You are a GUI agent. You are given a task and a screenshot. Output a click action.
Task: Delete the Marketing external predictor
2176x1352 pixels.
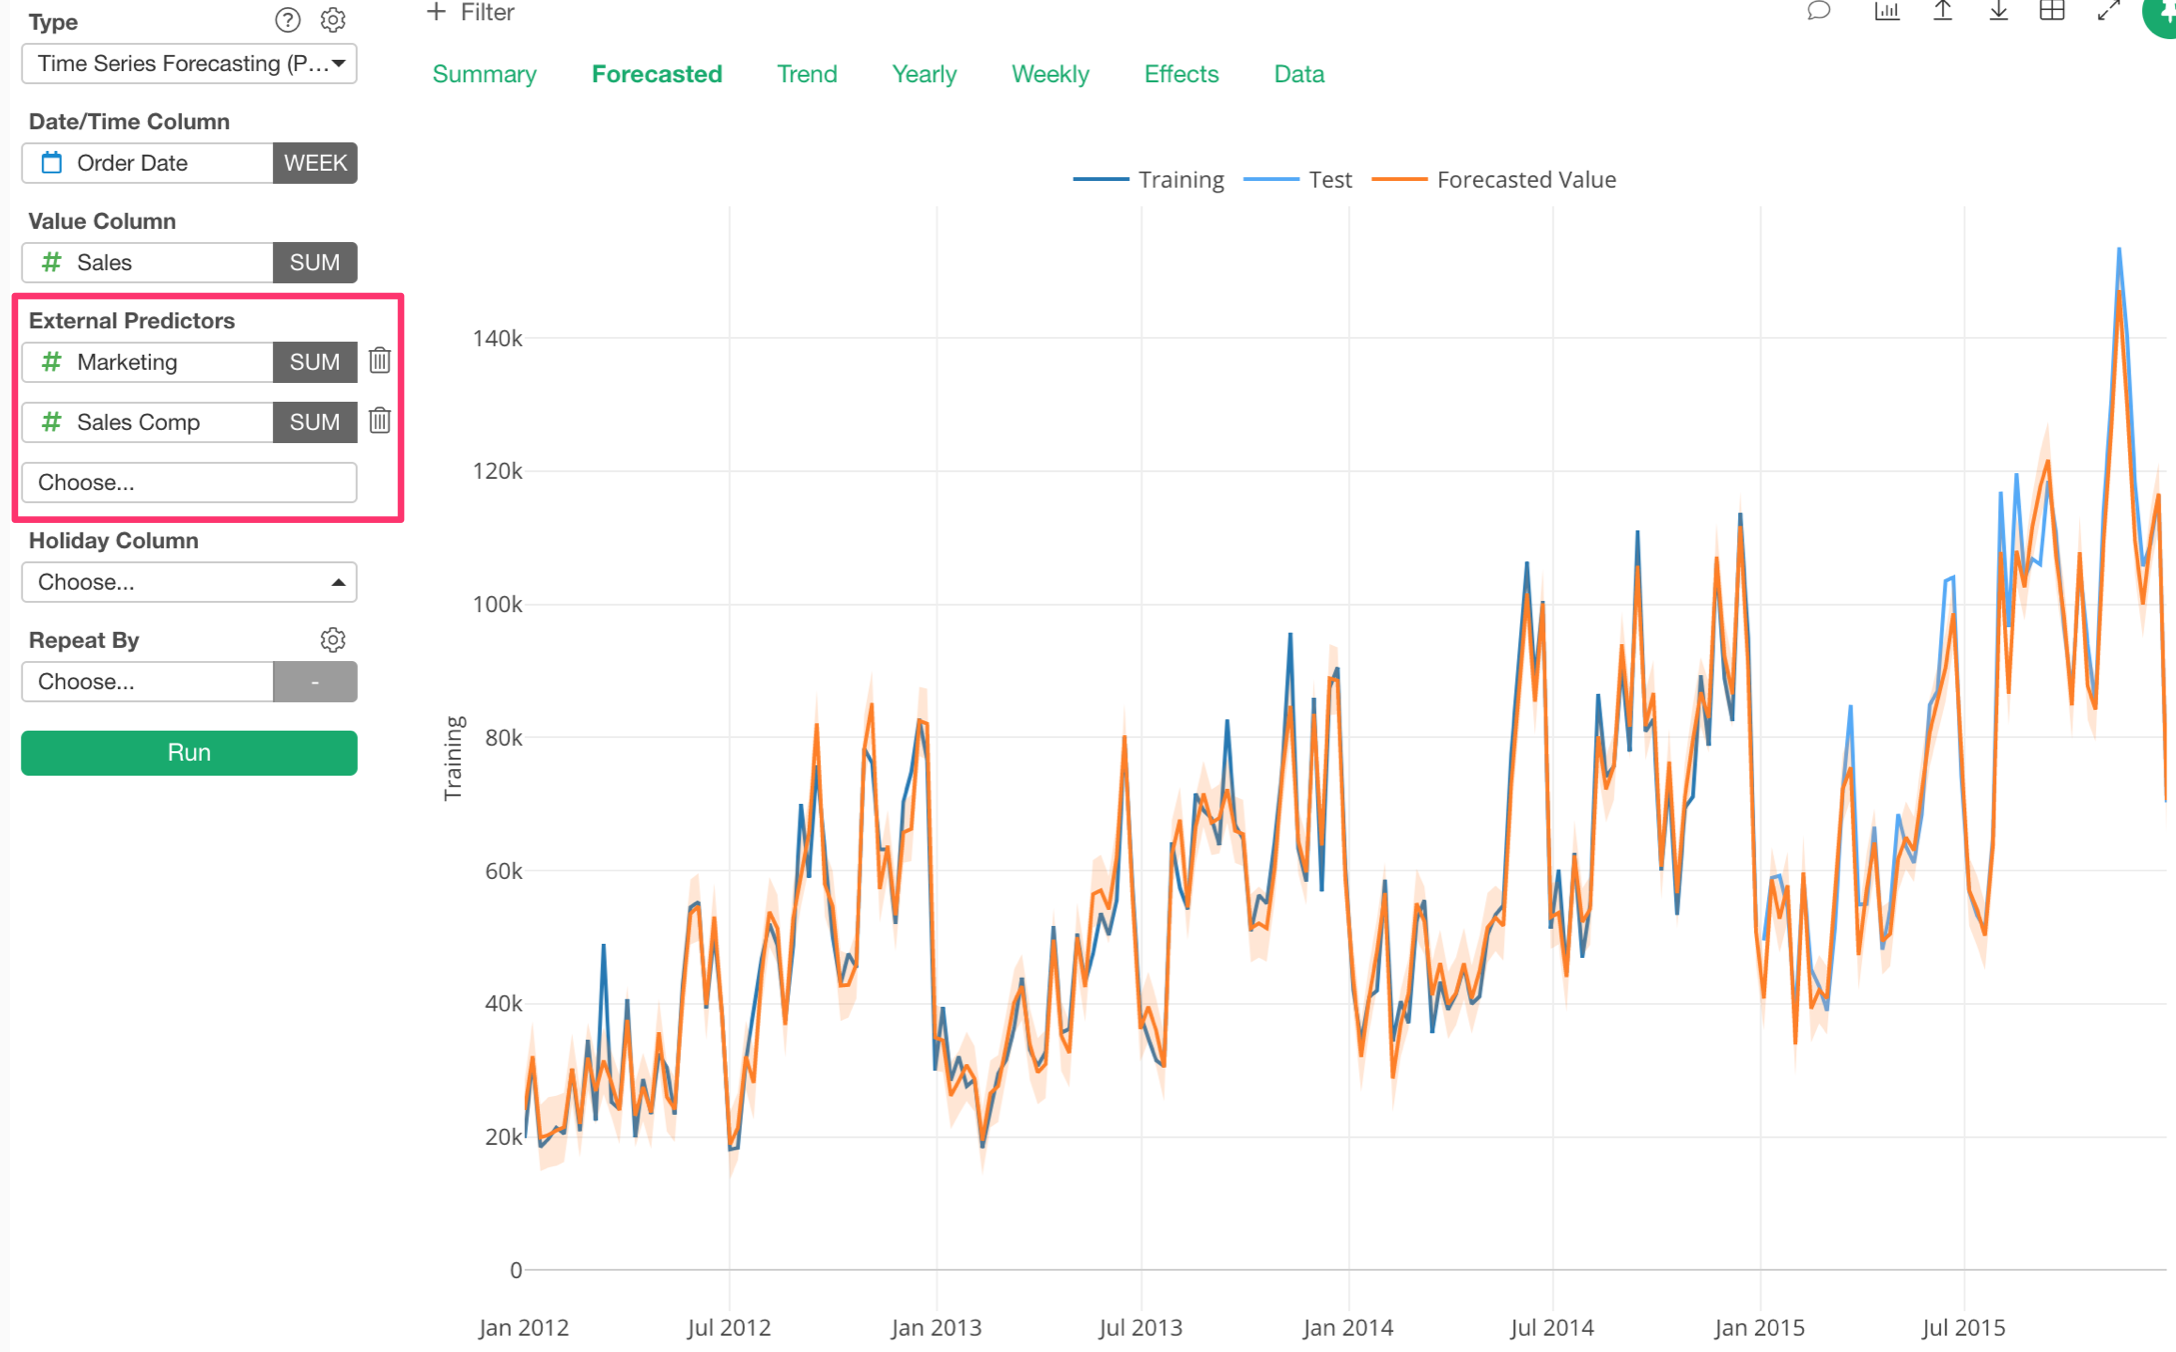[x=379, y=361]
